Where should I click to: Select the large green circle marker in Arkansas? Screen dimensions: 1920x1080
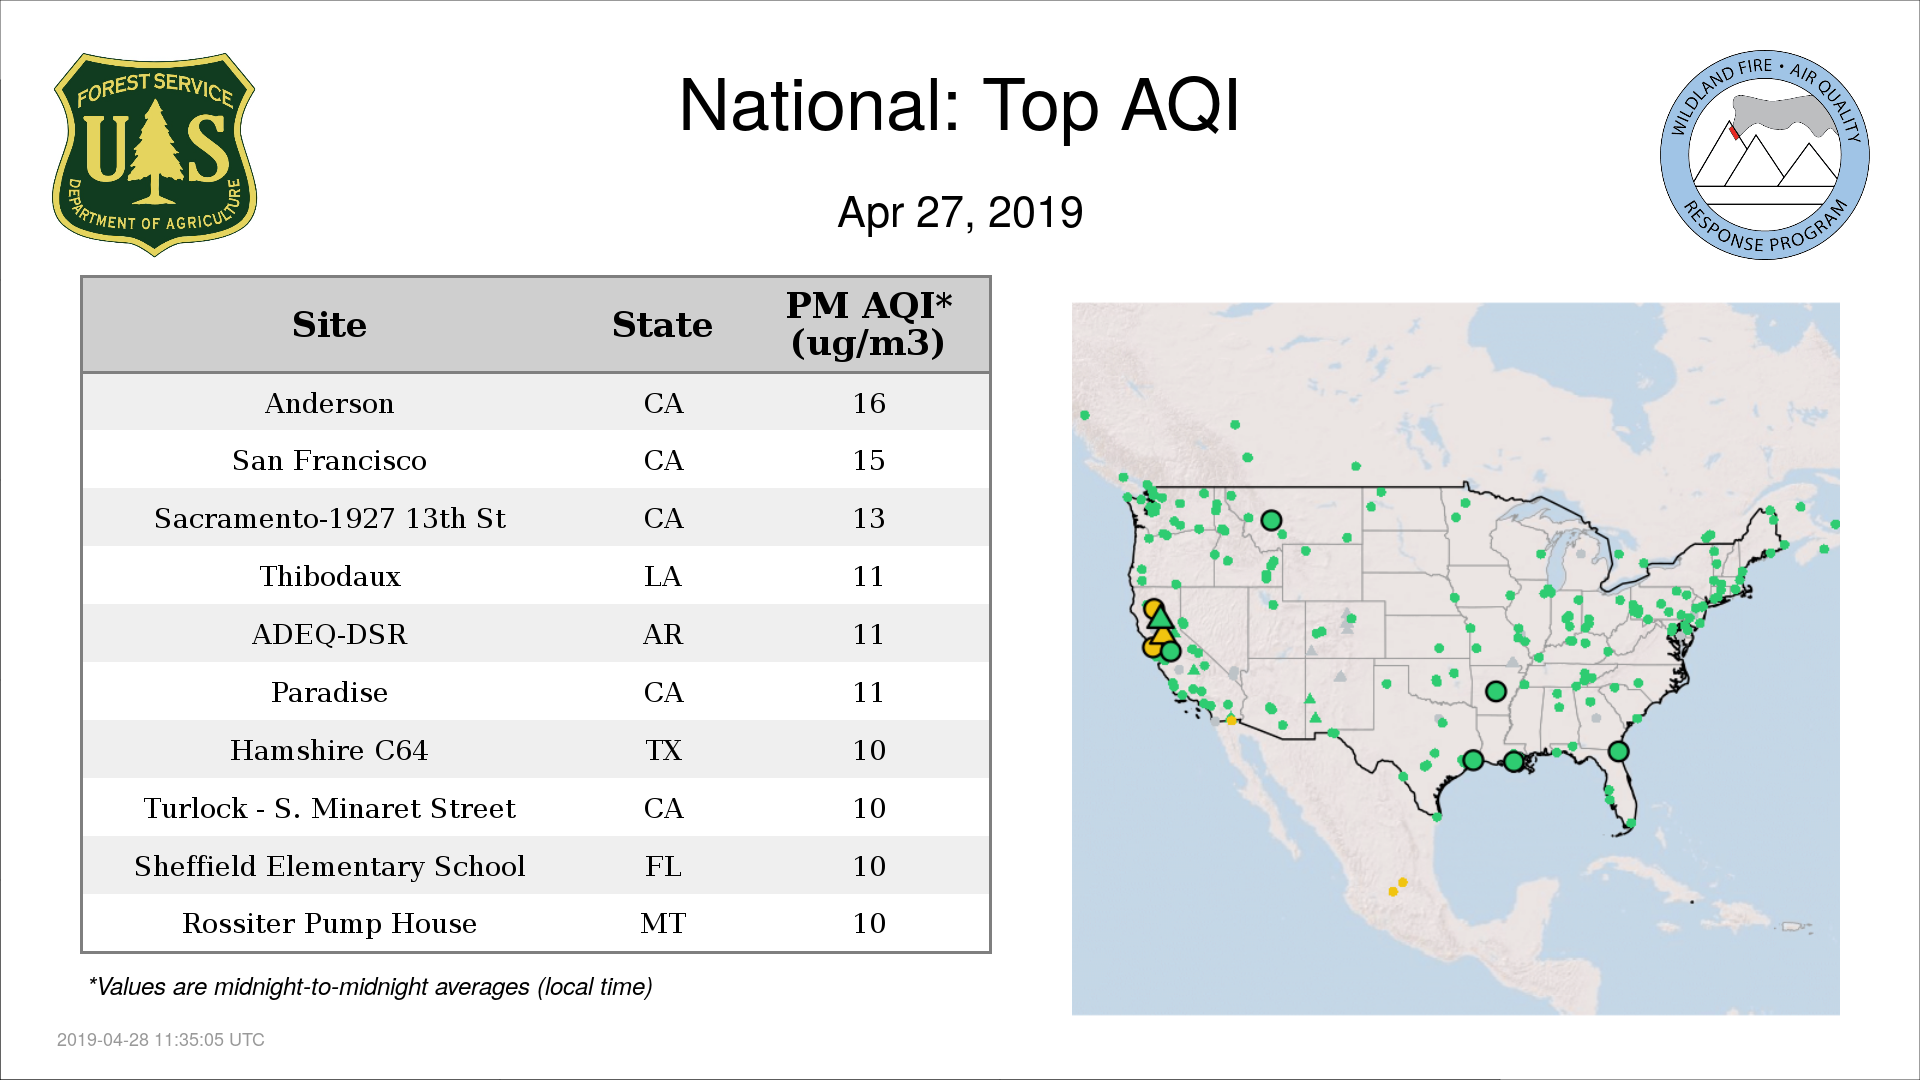[x=1496, y=691]
